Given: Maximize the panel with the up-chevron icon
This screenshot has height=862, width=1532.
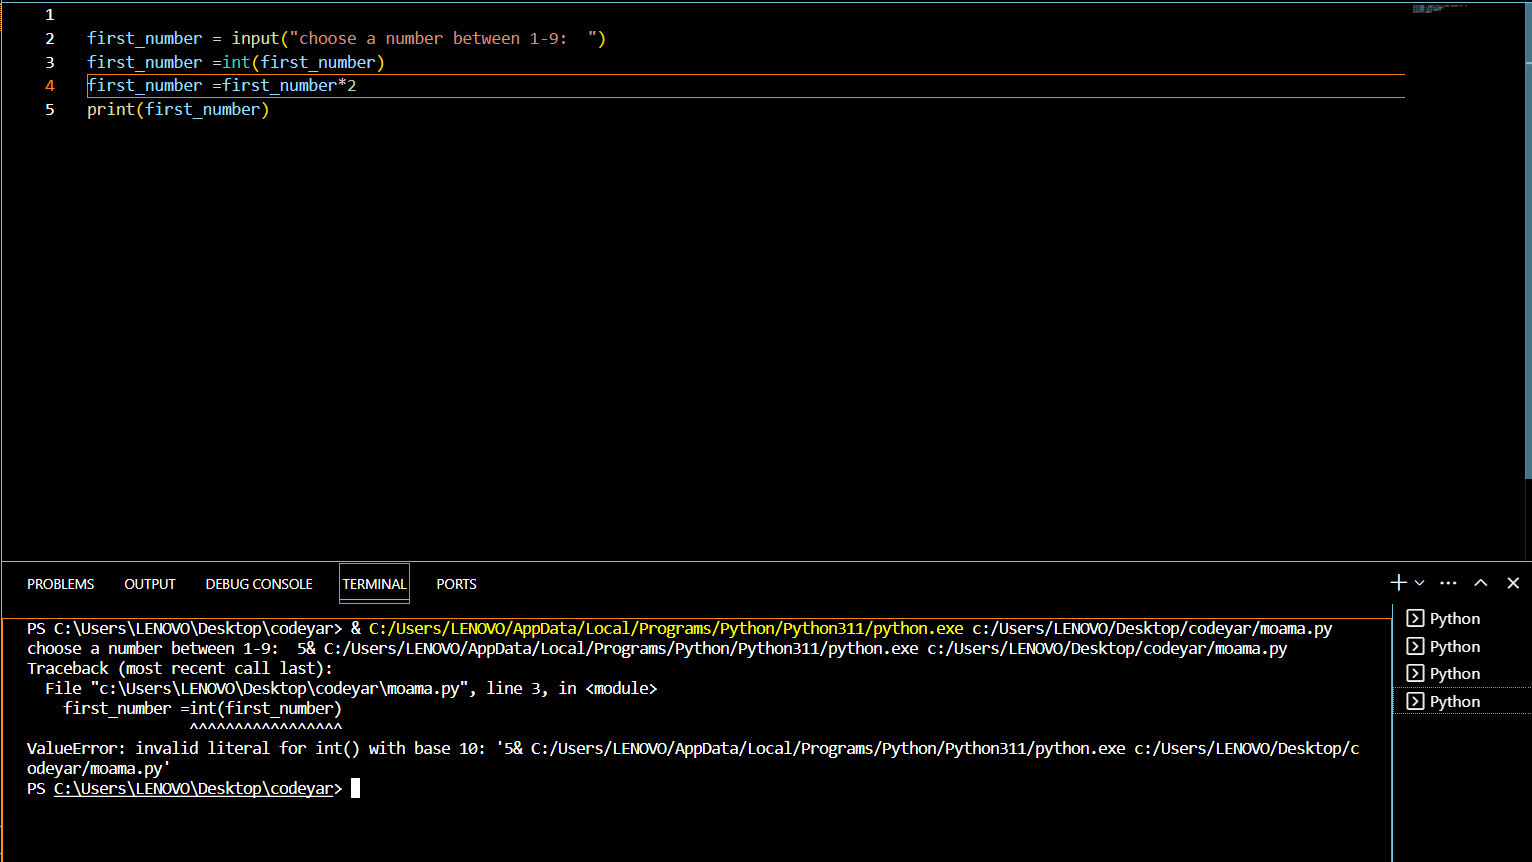Looking at the screenshot, I should [x=1481, y=582].
